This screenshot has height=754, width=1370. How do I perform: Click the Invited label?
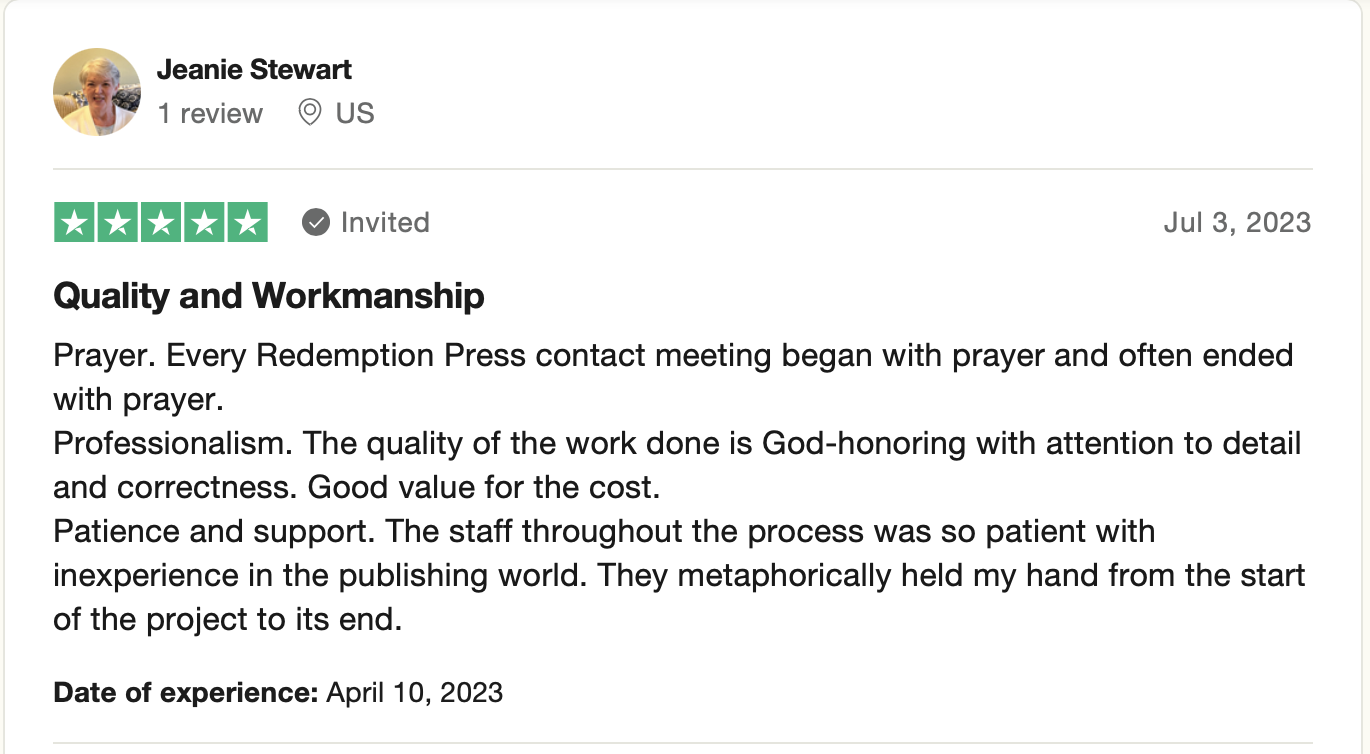point(385,222)
